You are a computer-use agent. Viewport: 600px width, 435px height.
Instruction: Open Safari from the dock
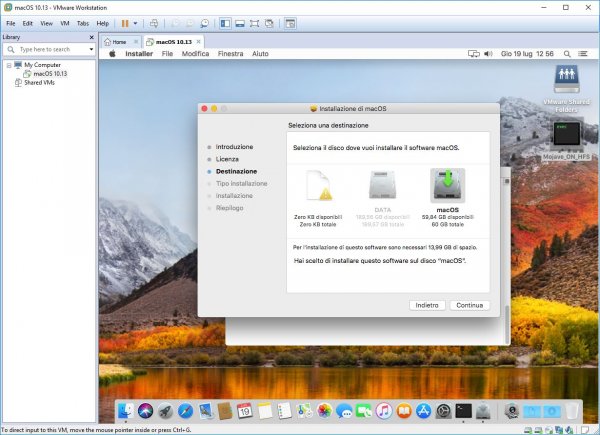pos(185,411)
